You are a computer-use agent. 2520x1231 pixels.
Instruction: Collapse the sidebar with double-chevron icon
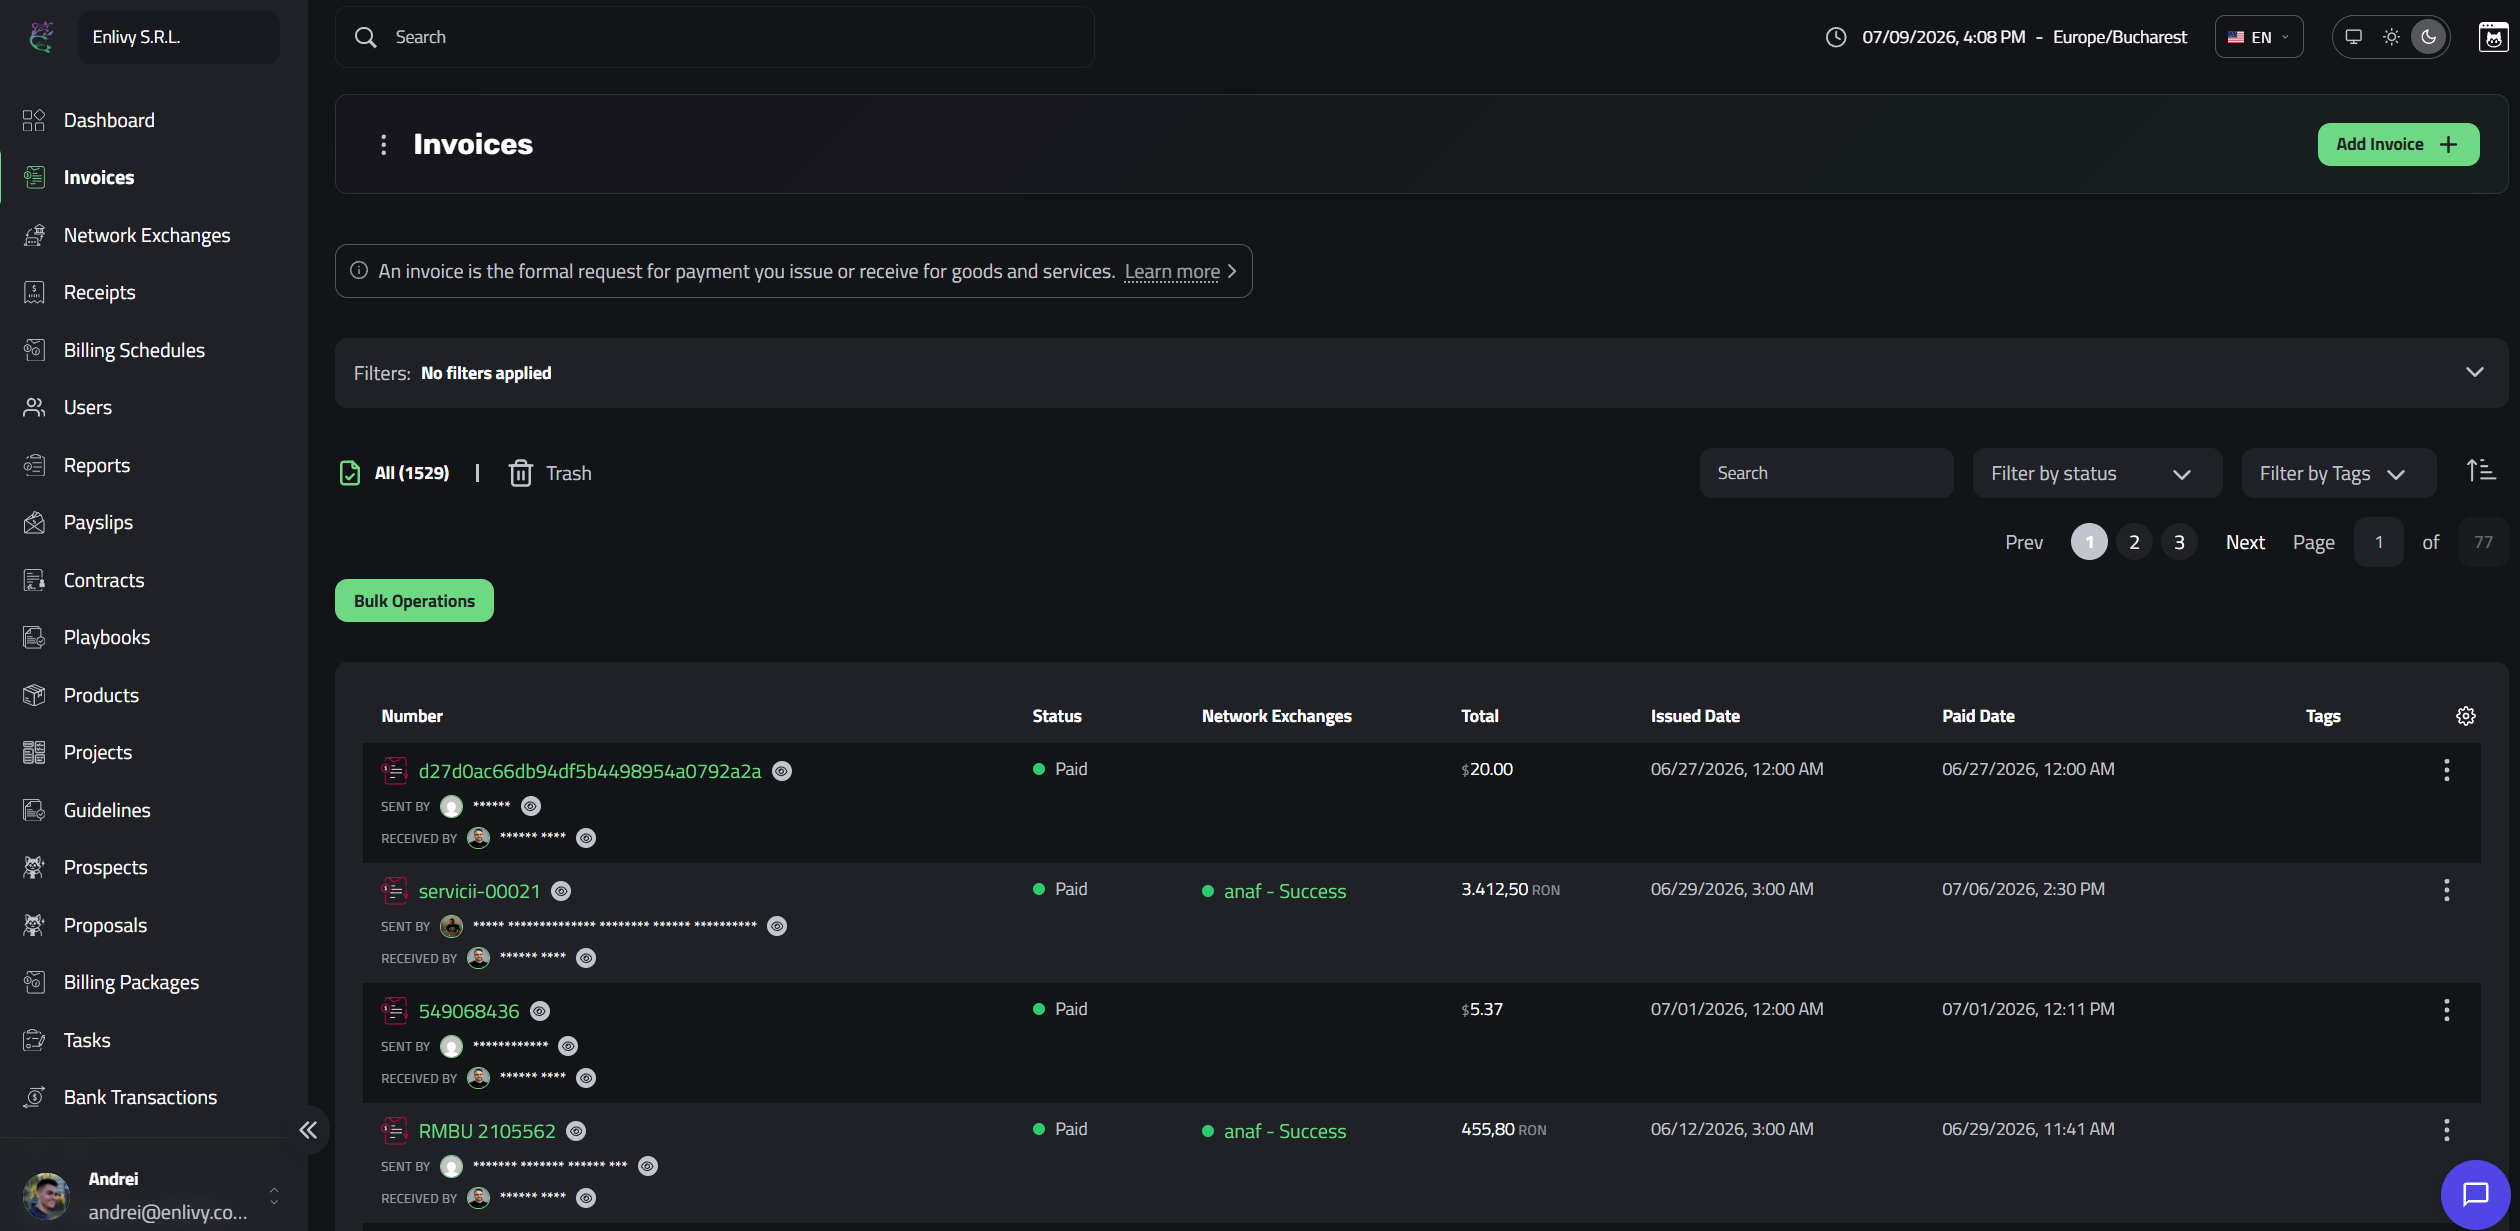click(308, 1130)
